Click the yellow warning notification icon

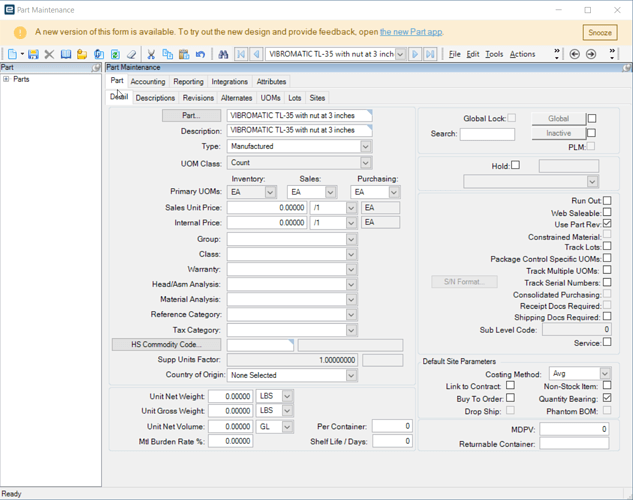tap(20, 32)
